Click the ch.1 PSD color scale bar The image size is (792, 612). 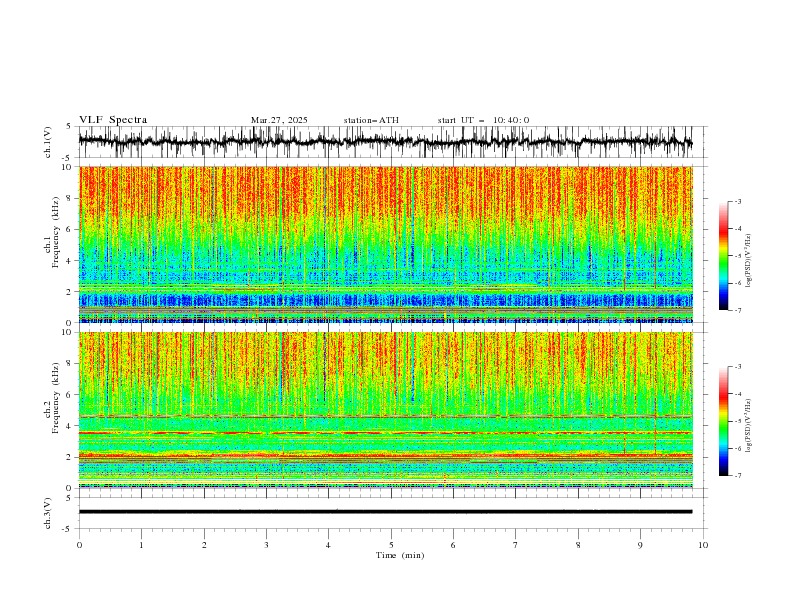[723, 256]
